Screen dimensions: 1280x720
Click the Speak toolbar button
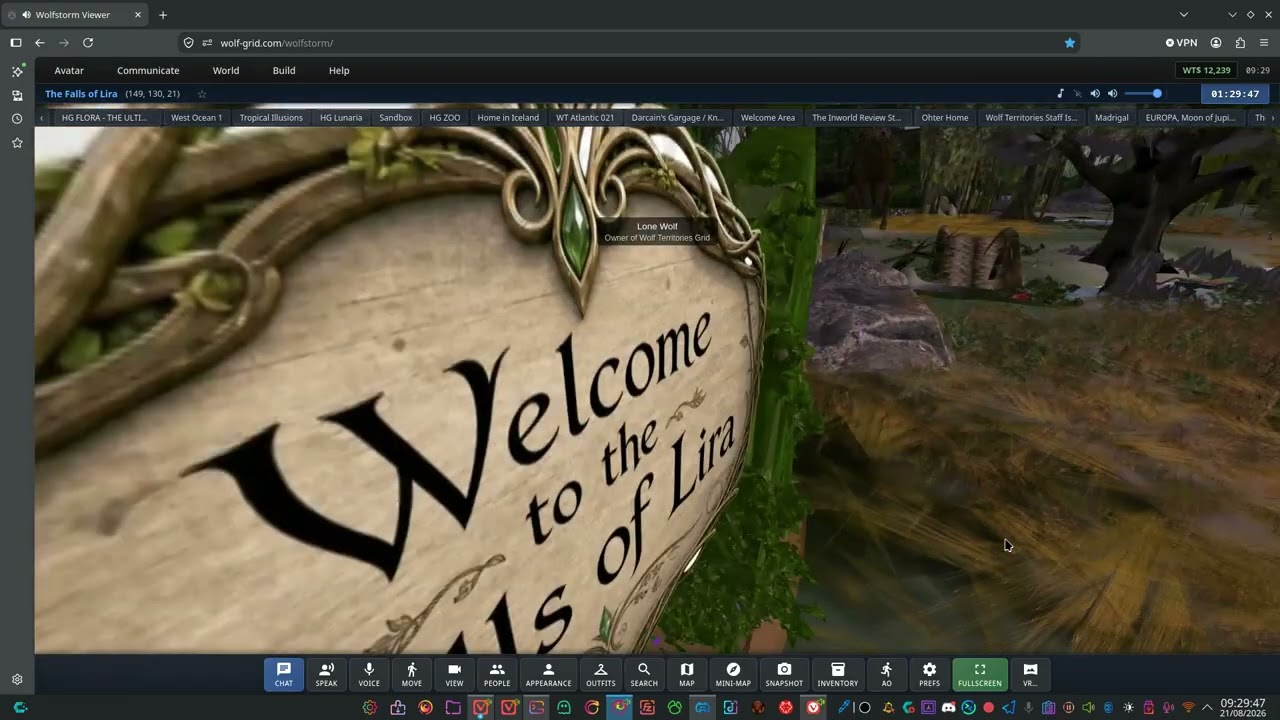[x=326, y=674]
